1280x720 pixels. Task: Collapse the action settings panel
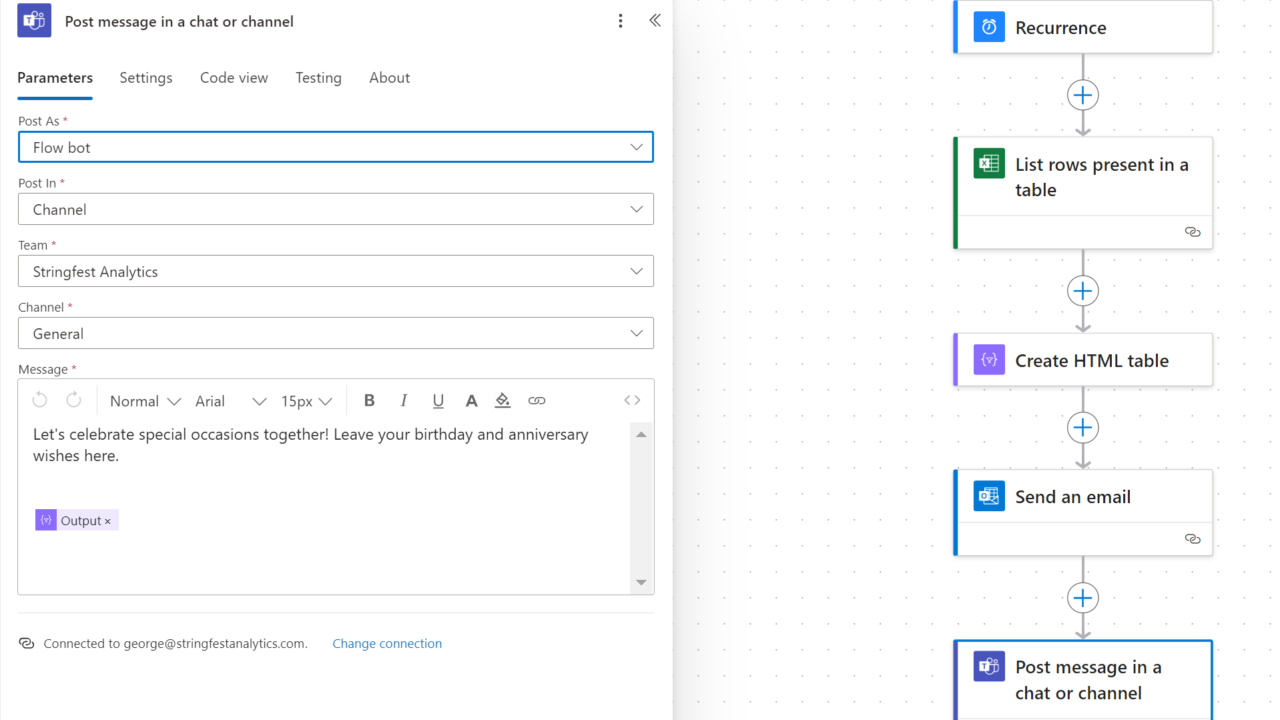[655, 21]
